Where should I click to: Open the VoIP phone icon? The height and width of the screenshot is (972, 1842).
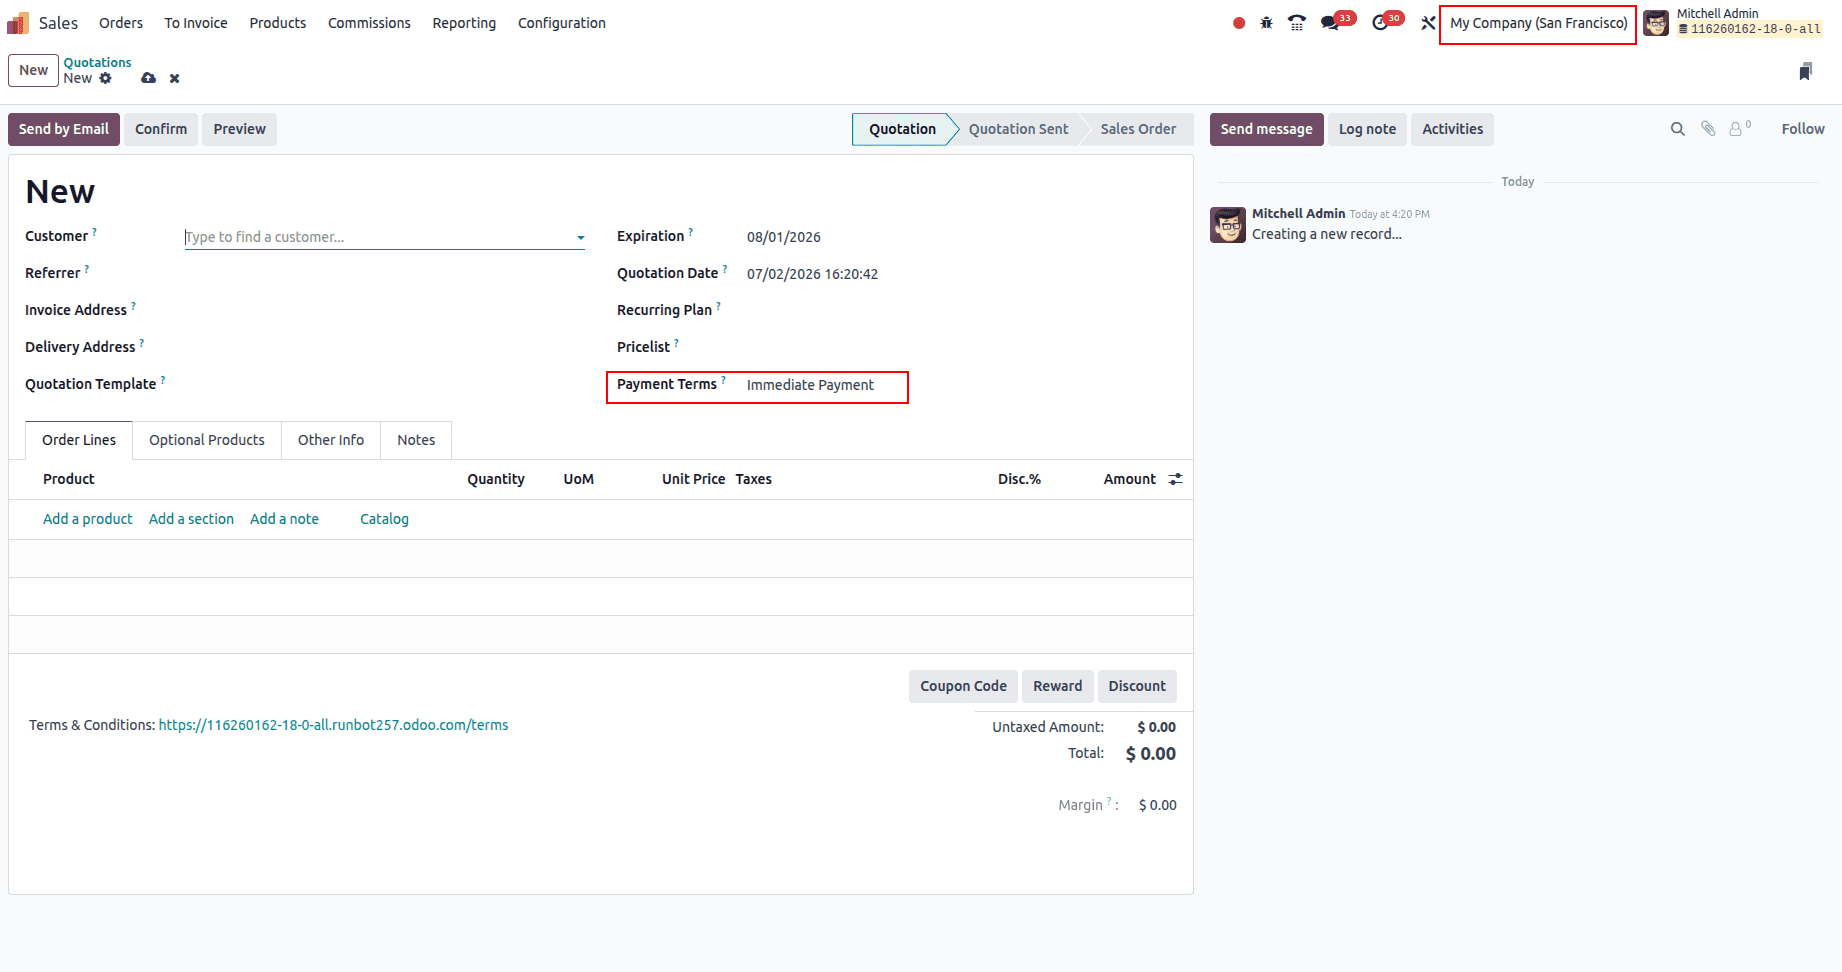tap(1297, 23)
